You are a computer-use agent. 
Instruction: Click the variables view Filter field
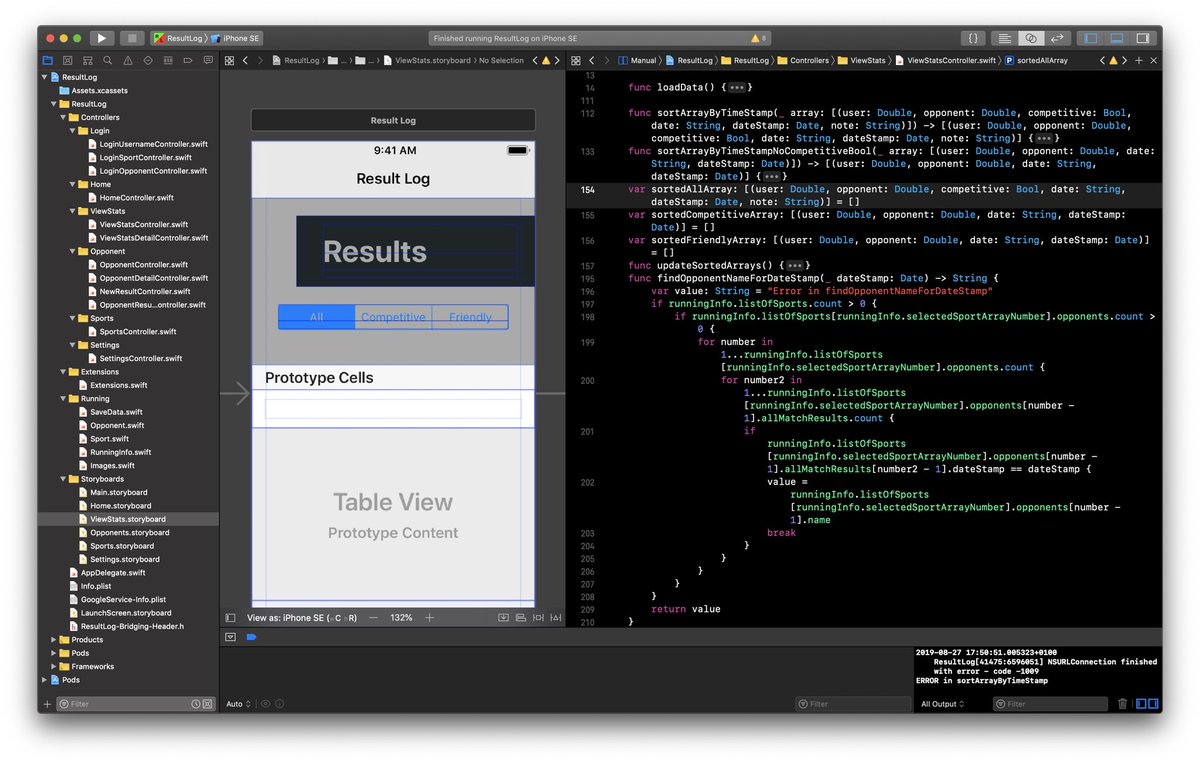point(852,704)
